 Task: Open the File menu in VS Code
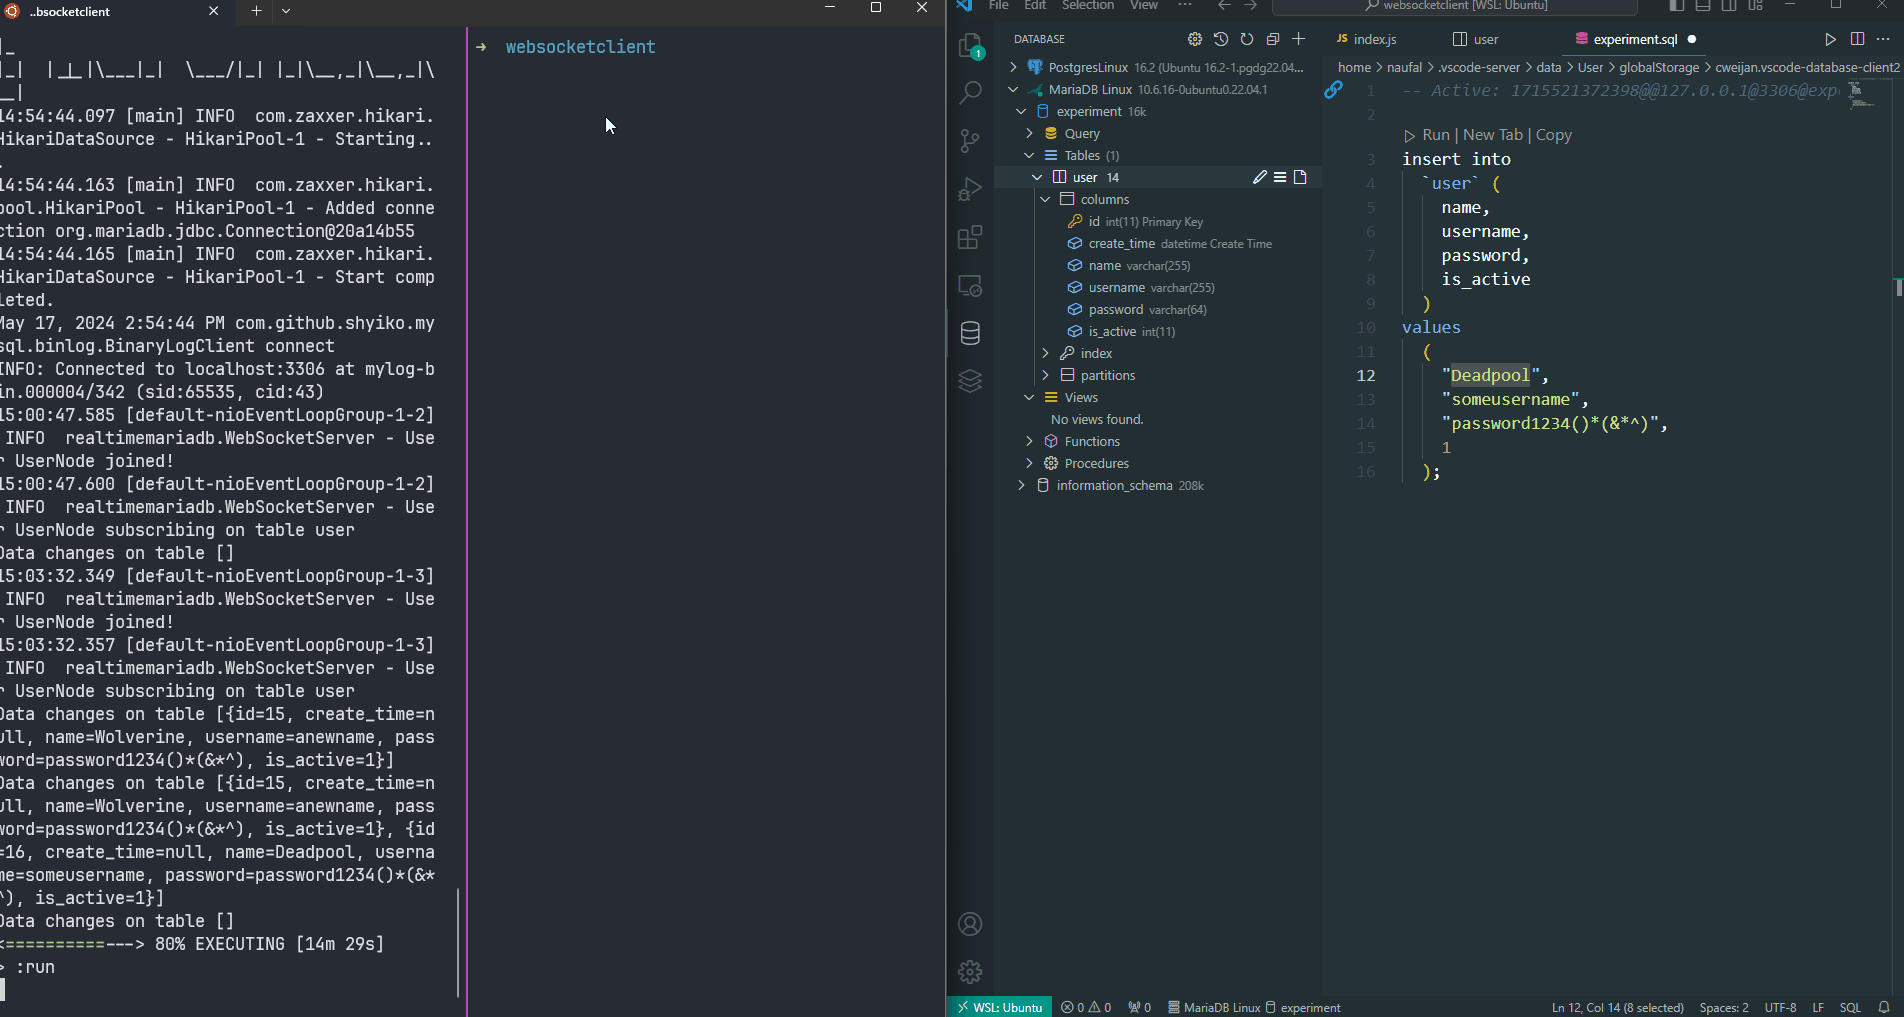[998, 6]
